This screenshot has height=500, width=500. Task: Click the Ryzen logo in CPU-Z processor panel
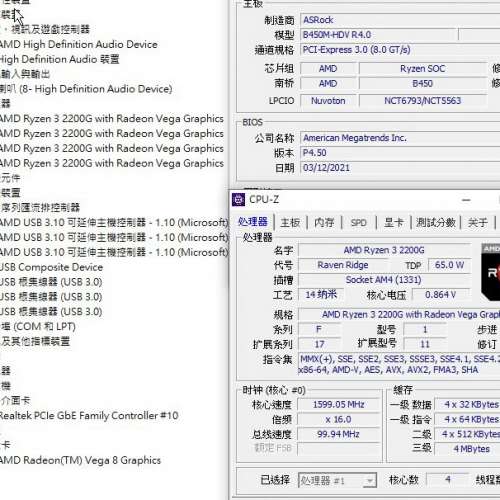(x=491, y=272)
